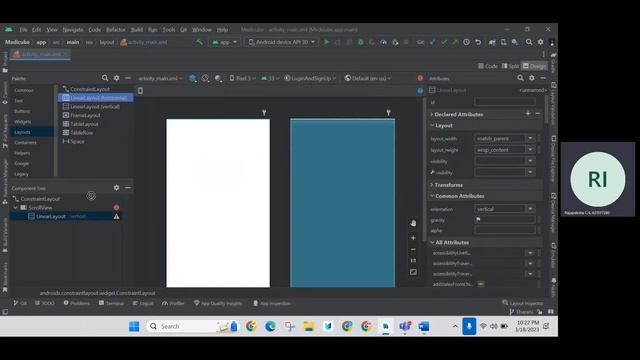Open the Build menu
Screen dimensions: 640x360
(x=137, y=30)
